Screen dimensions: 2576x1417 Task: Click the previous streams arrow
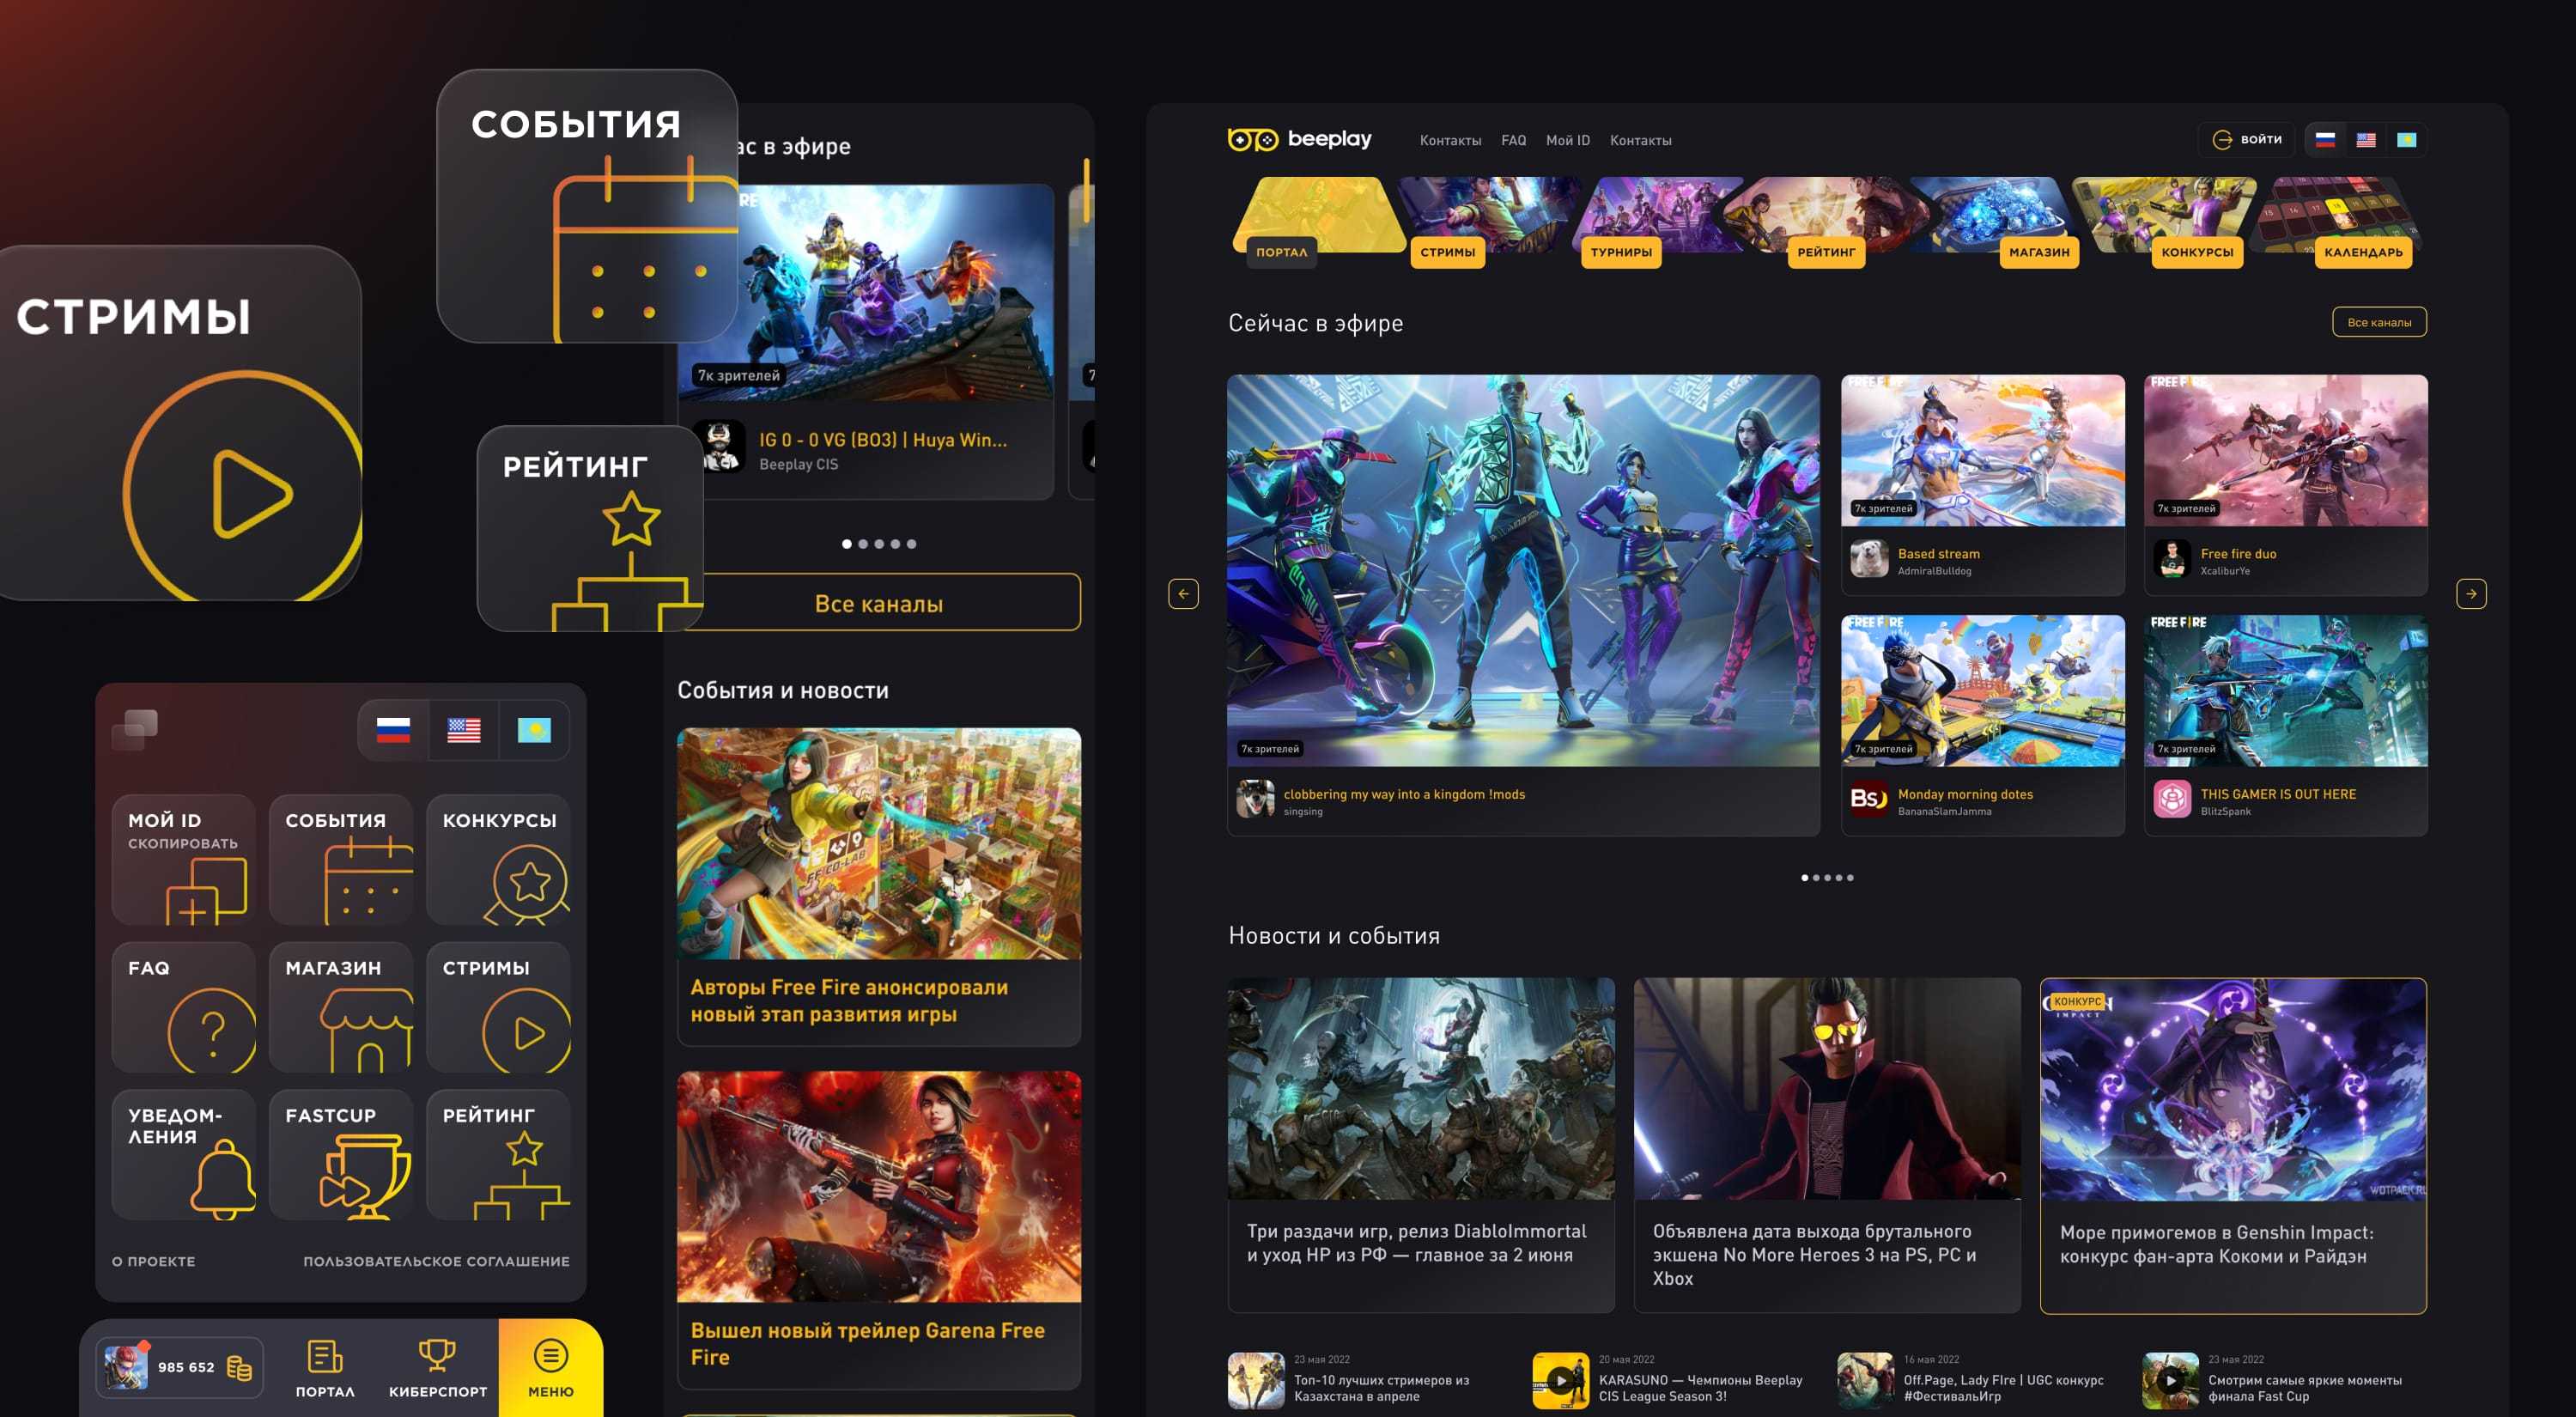click(x=1183, y=594)
